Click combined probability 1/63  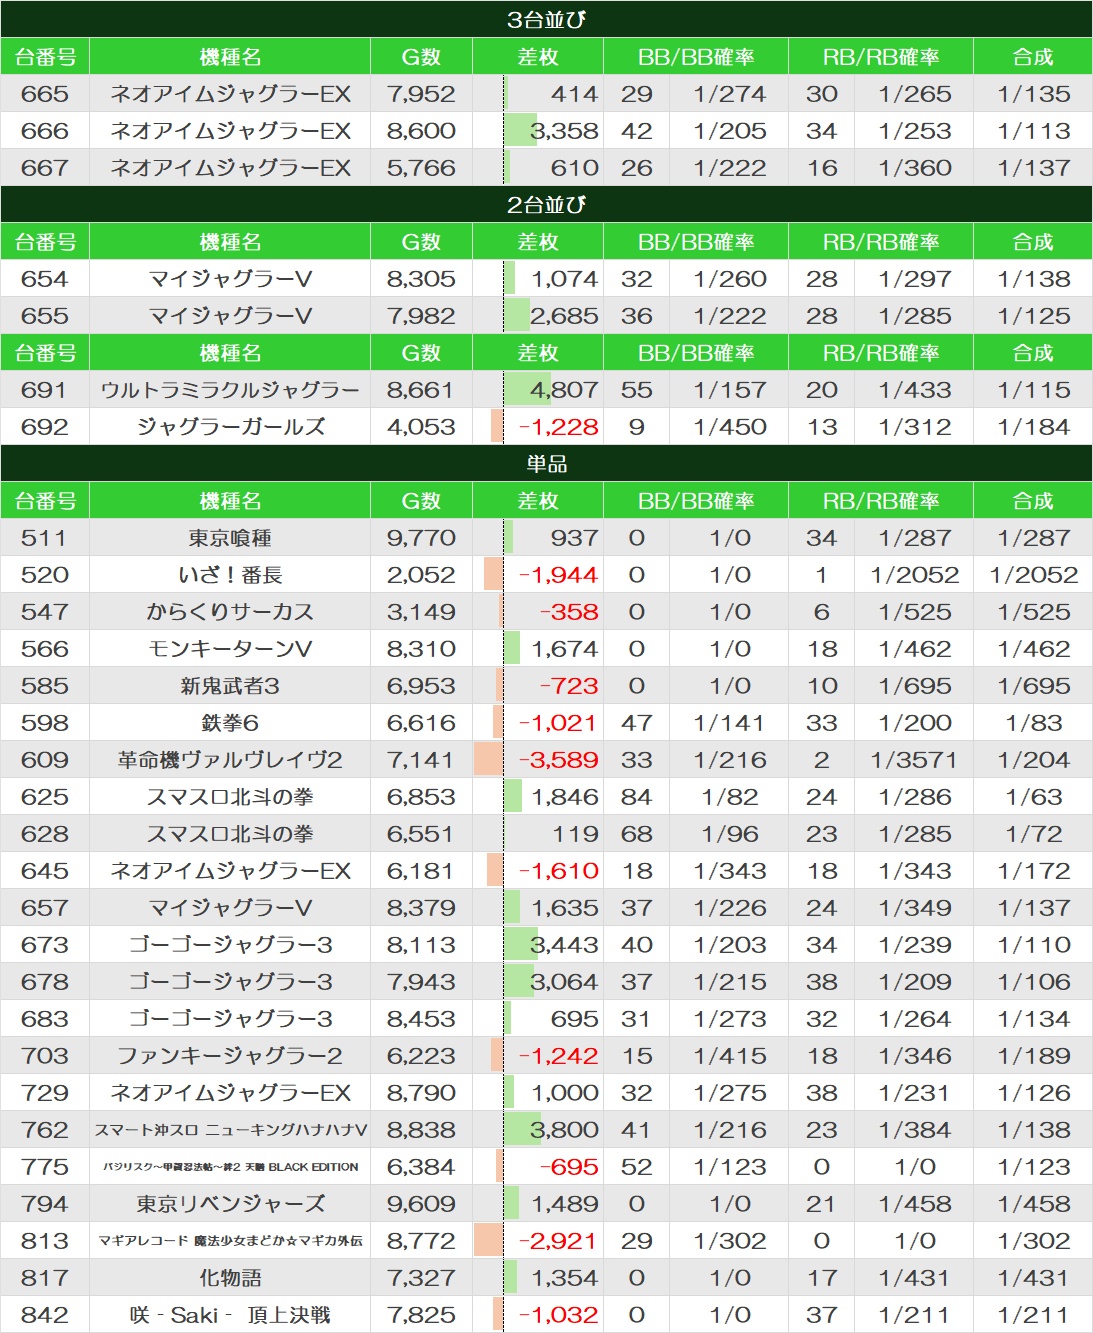(1034, 797)
